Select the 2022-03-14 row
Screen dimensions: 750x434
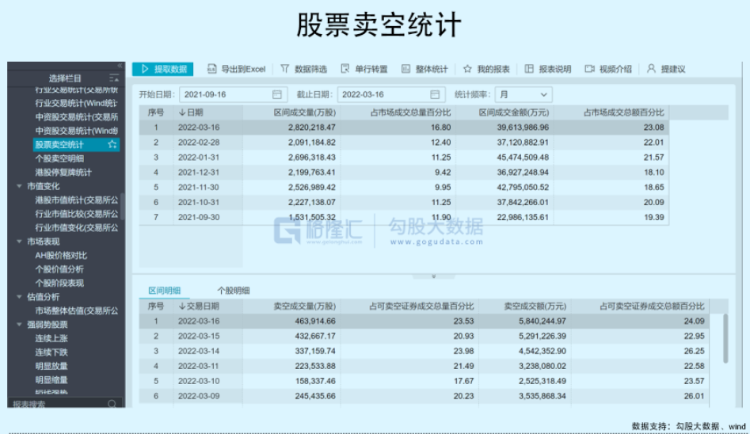pyautogui.click(x=424, y=351)
